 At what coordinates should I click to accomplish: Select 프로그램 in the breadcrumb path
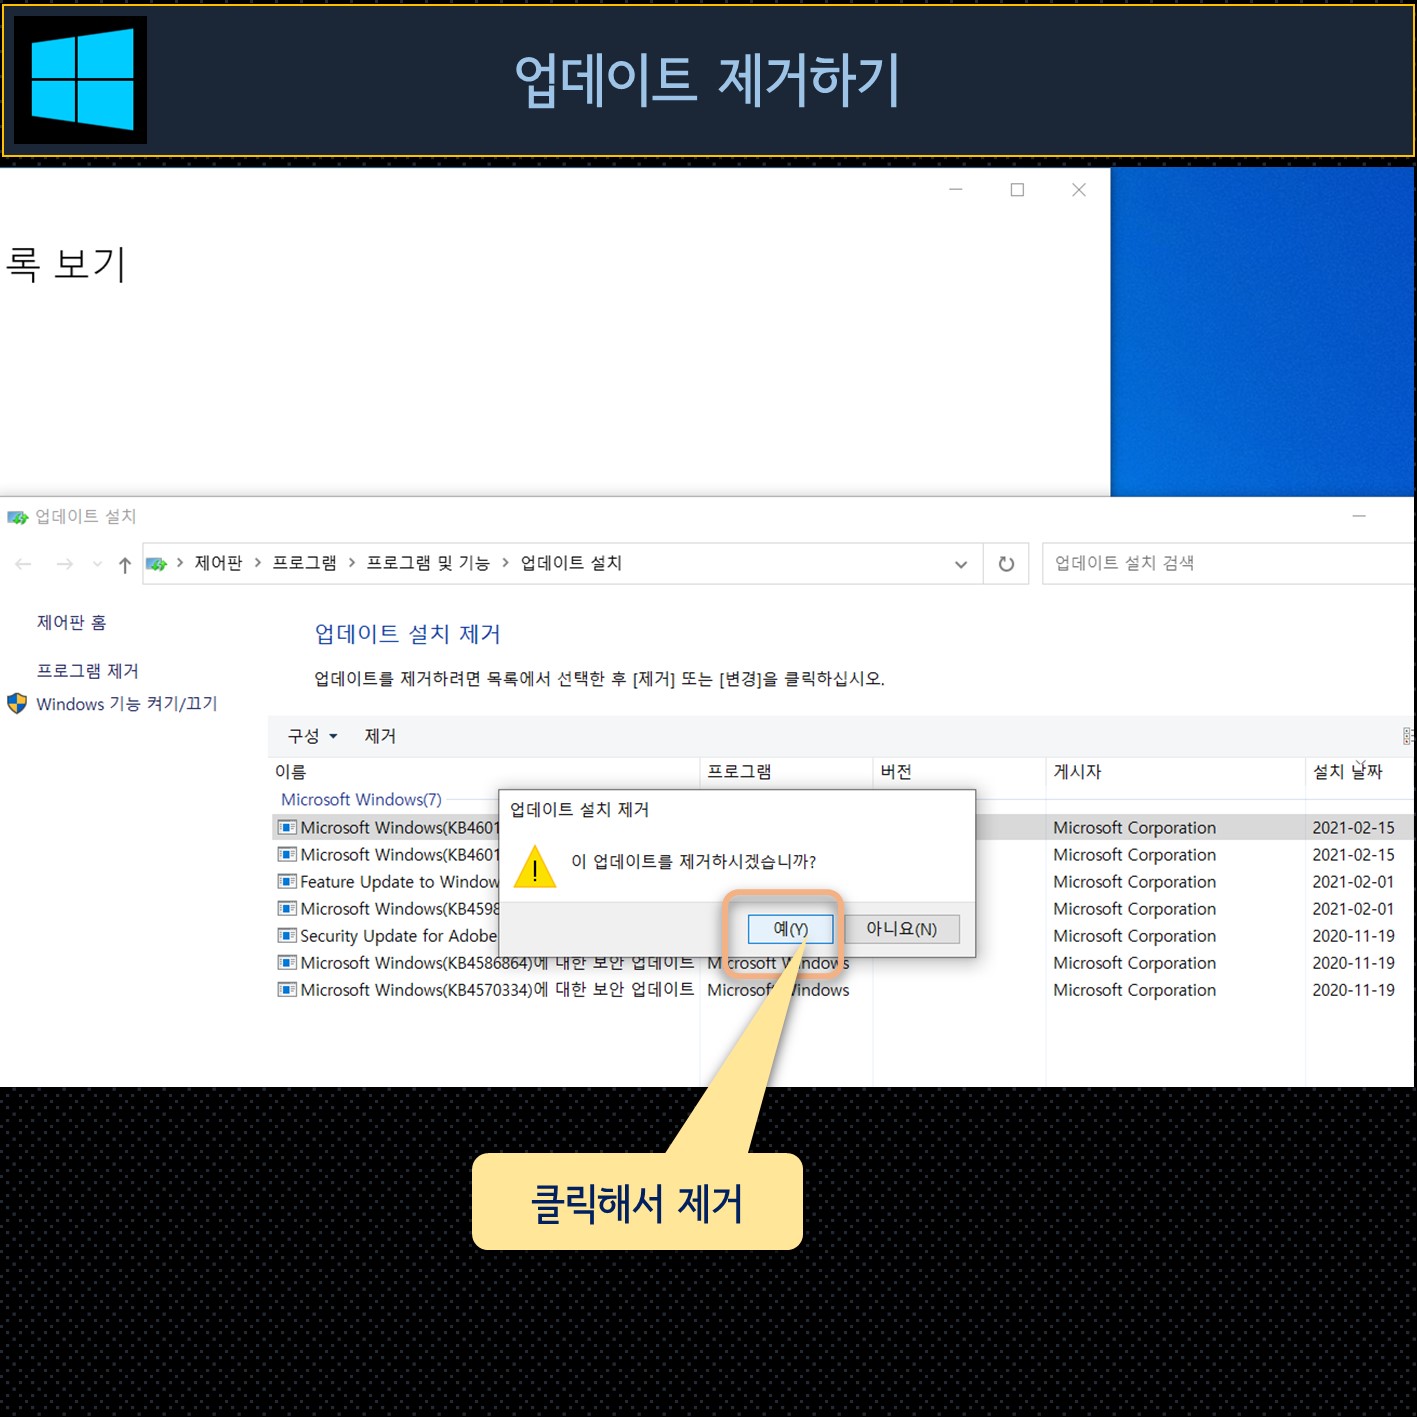(304, 563)
